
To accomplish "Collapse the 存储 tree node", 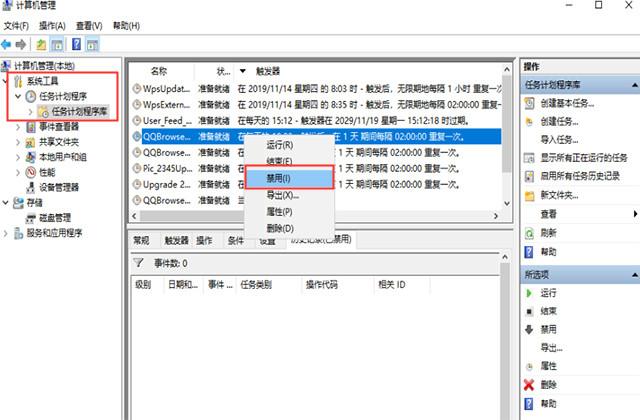I will [x=5, y=202].
